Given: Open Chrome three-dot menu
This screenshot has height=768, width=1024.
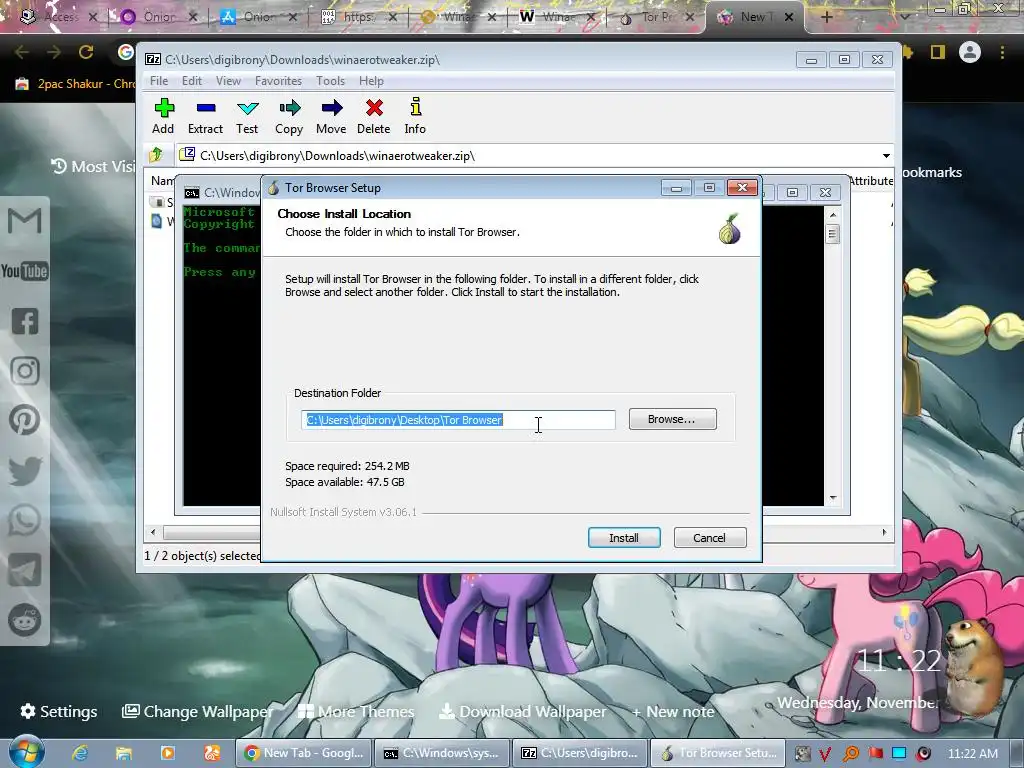Looking at the screenshot, I should [x=1002, y=52].
